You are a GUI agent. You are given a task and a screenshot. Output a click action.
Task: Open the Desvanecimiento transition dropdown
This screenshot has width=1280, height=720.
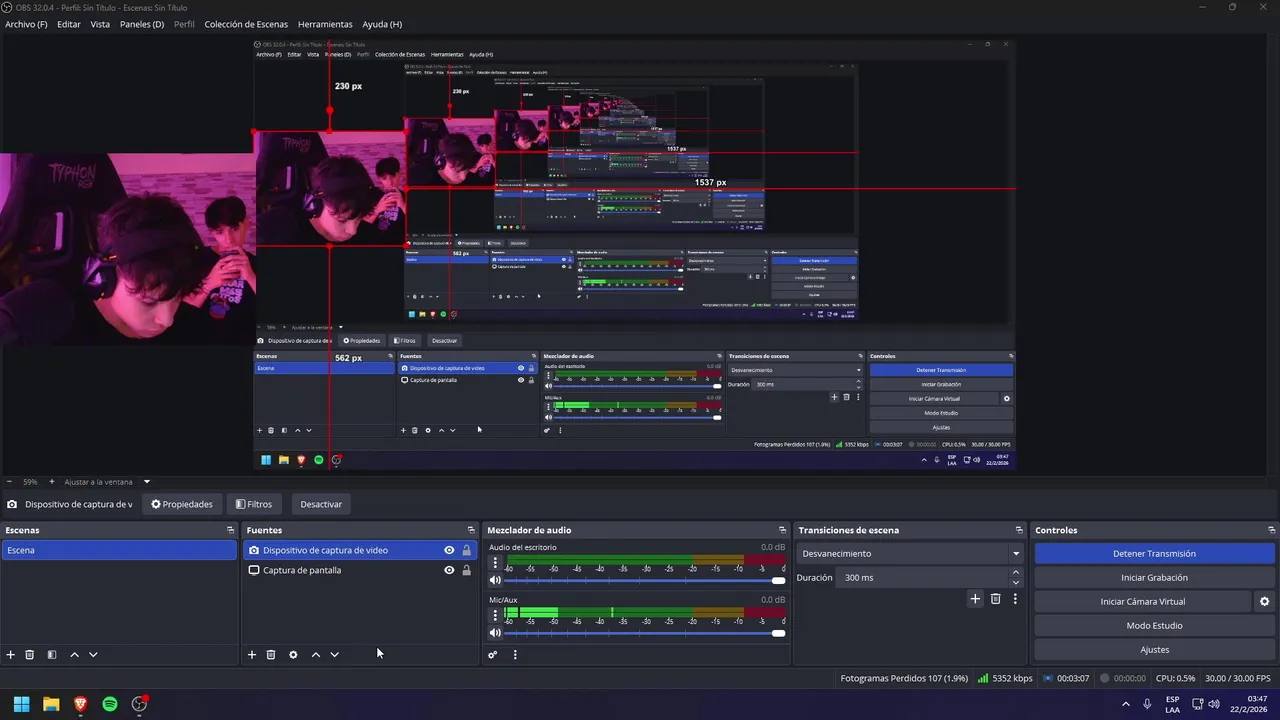[911, 554]
